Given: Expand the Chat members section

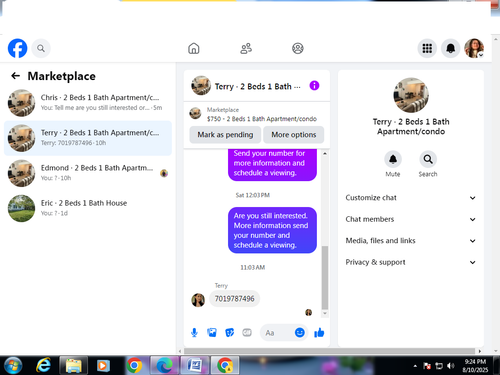Looking at the screenshot, I should (411, 219).
